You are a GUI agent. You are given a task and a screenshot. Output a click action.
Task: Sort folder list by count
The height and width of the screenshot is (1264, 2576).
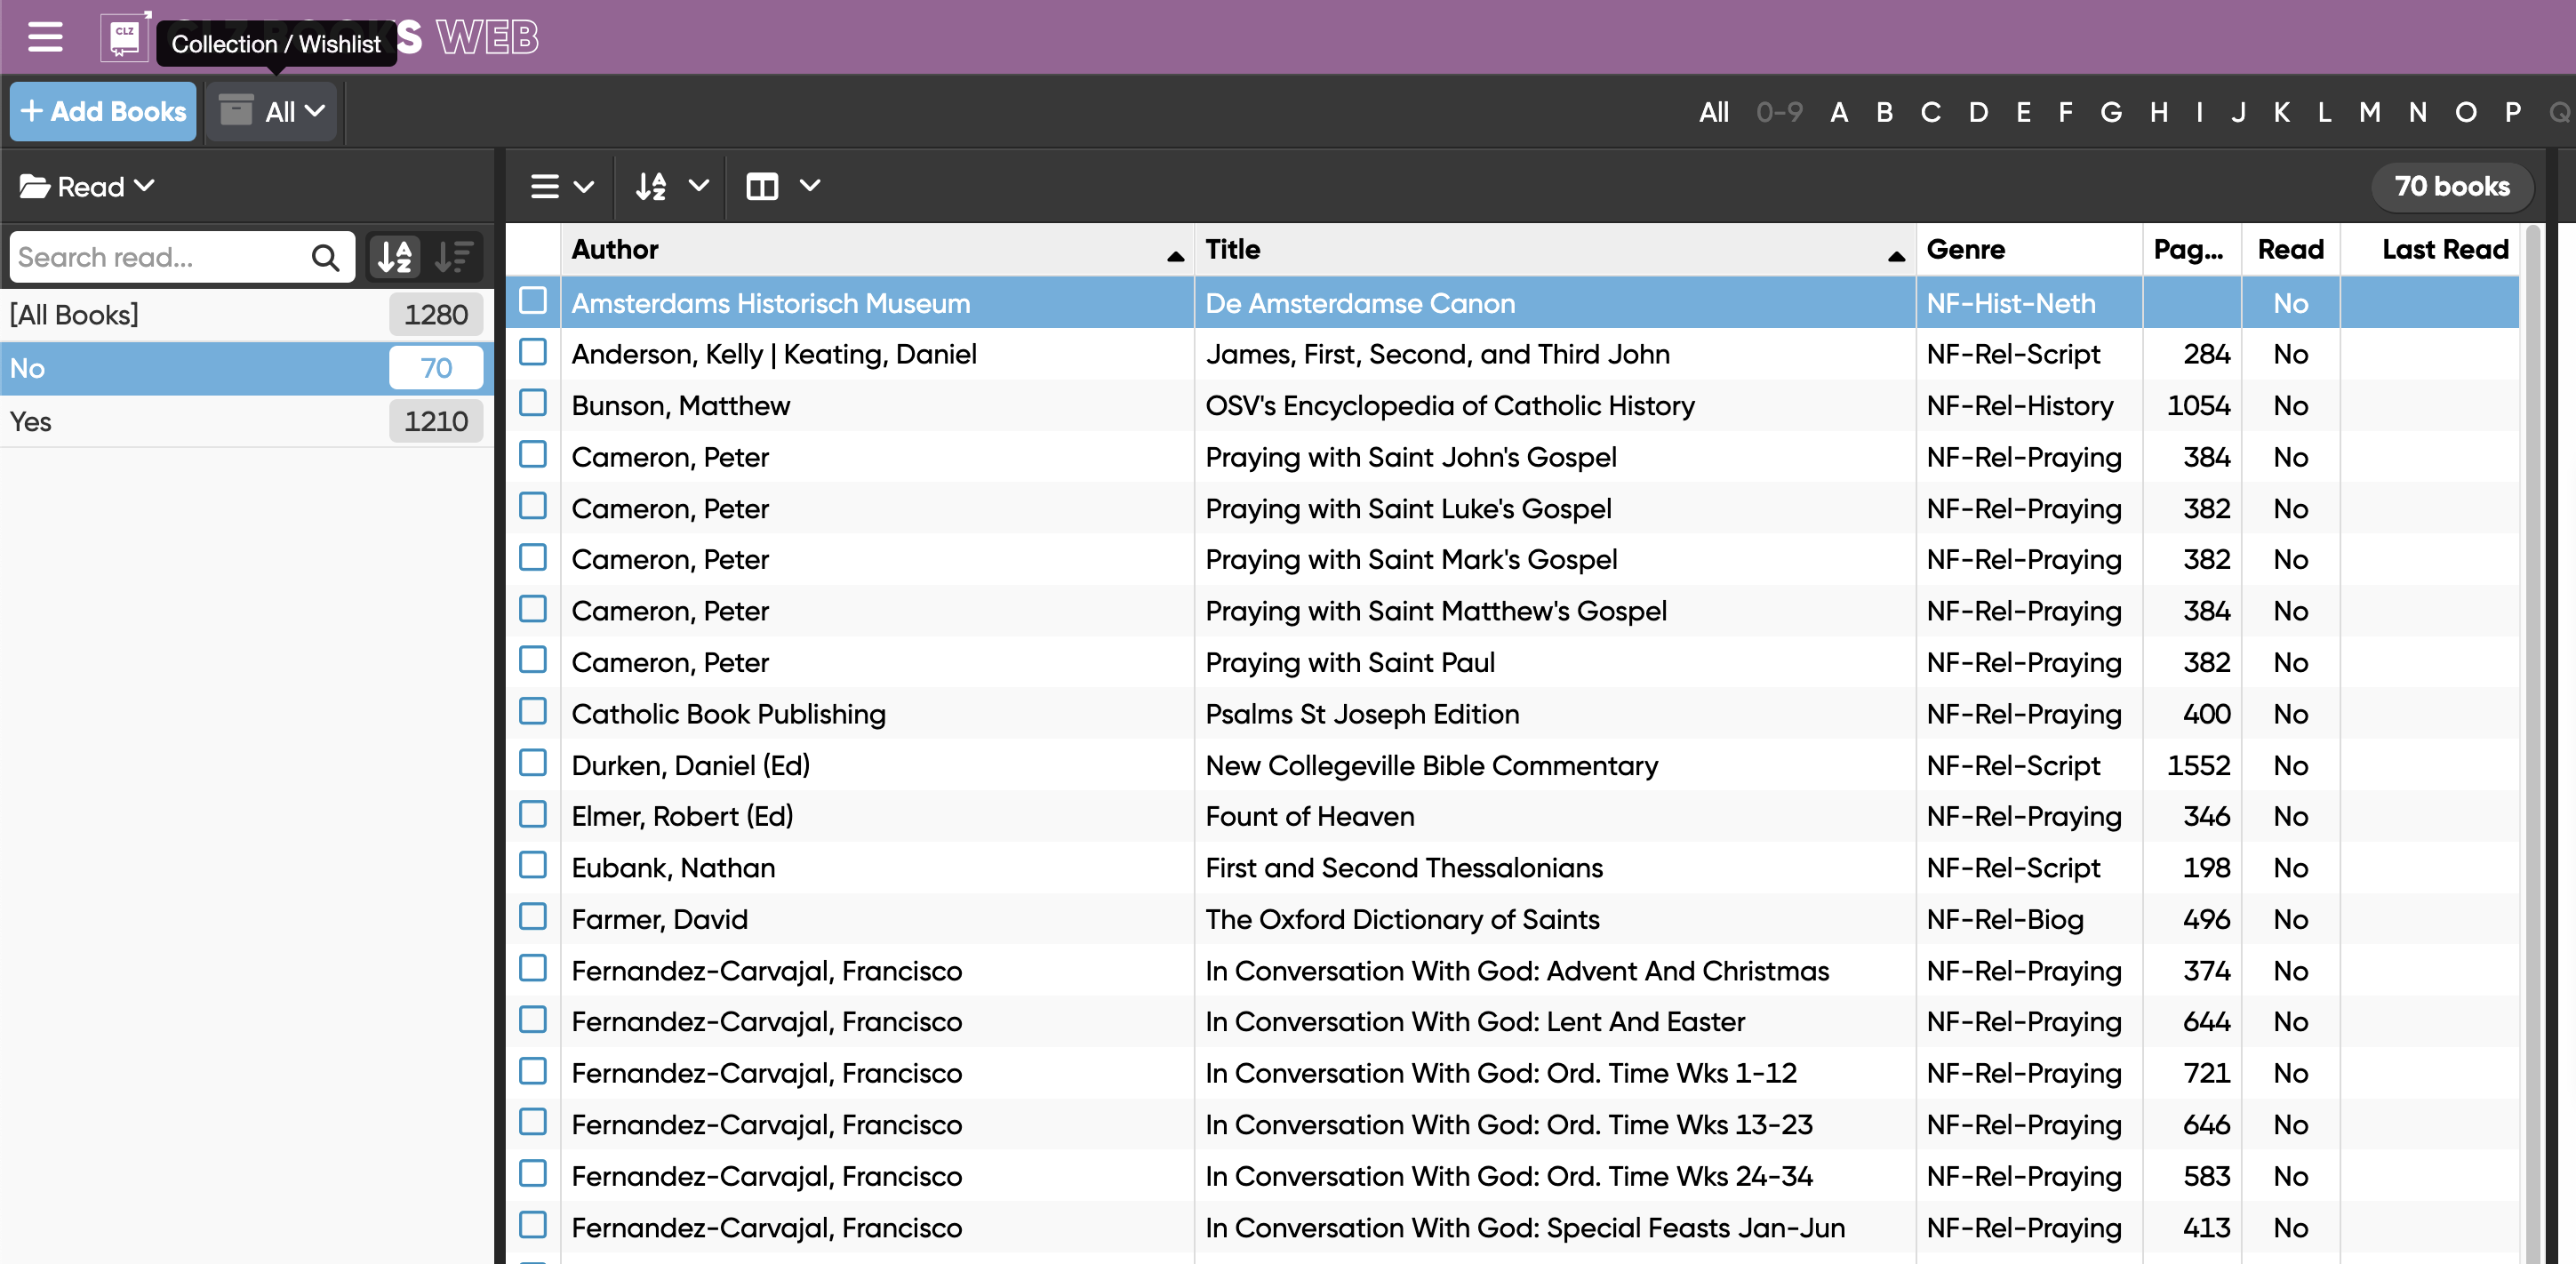point(455,257)
